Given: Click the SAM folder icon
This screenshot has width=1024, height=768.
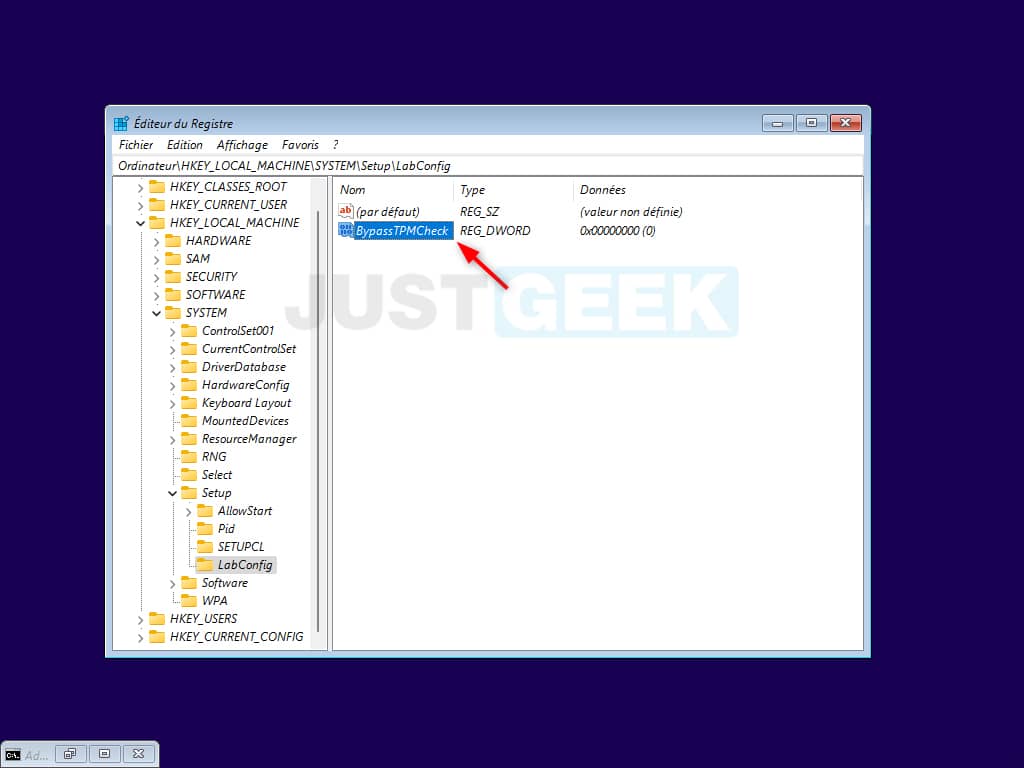Looking at the screenshot, I should (173, 259).
